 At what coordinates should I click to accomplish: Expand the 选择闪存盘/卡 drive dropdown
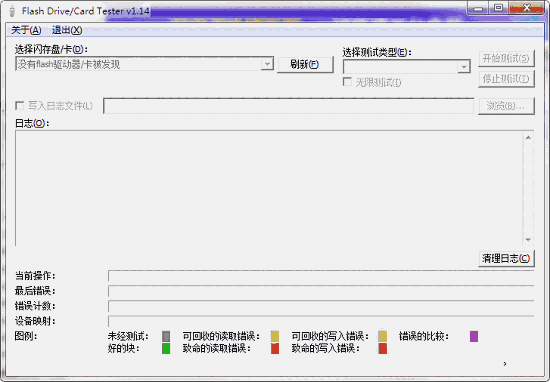pos(267,64)
